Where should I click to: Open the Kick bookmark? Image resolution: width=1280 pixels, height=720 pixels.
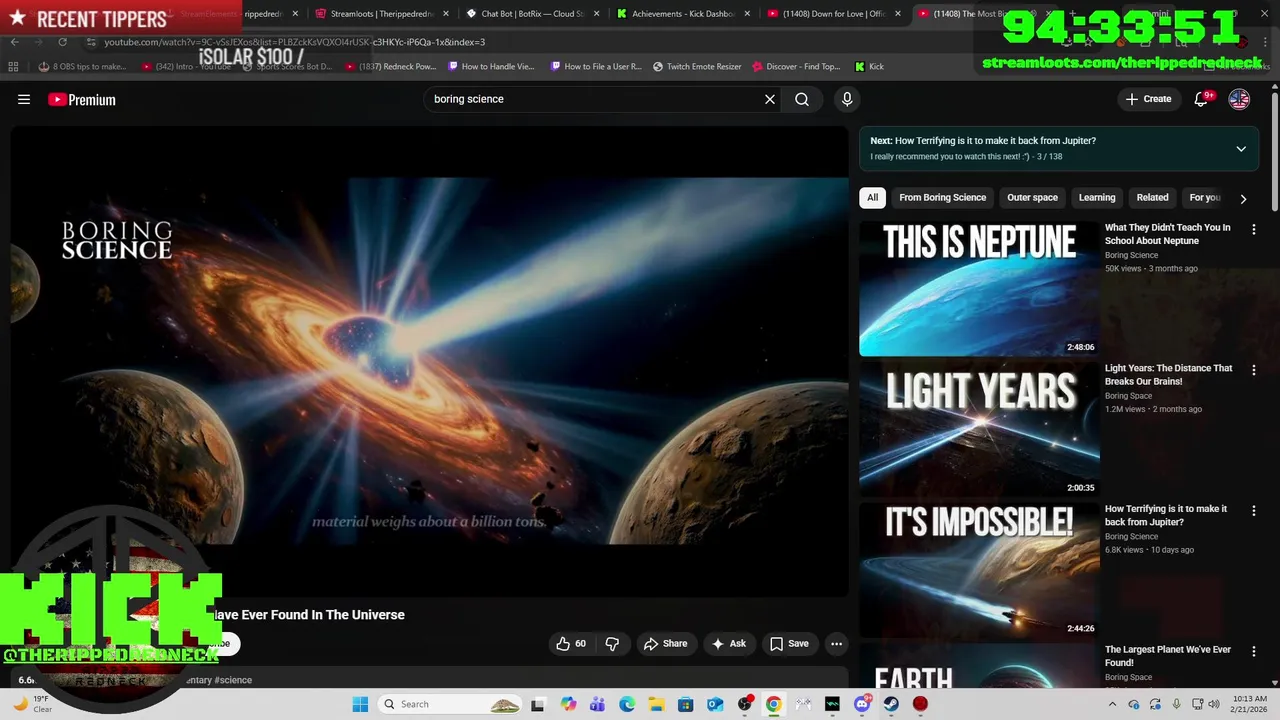click(869, 66)
